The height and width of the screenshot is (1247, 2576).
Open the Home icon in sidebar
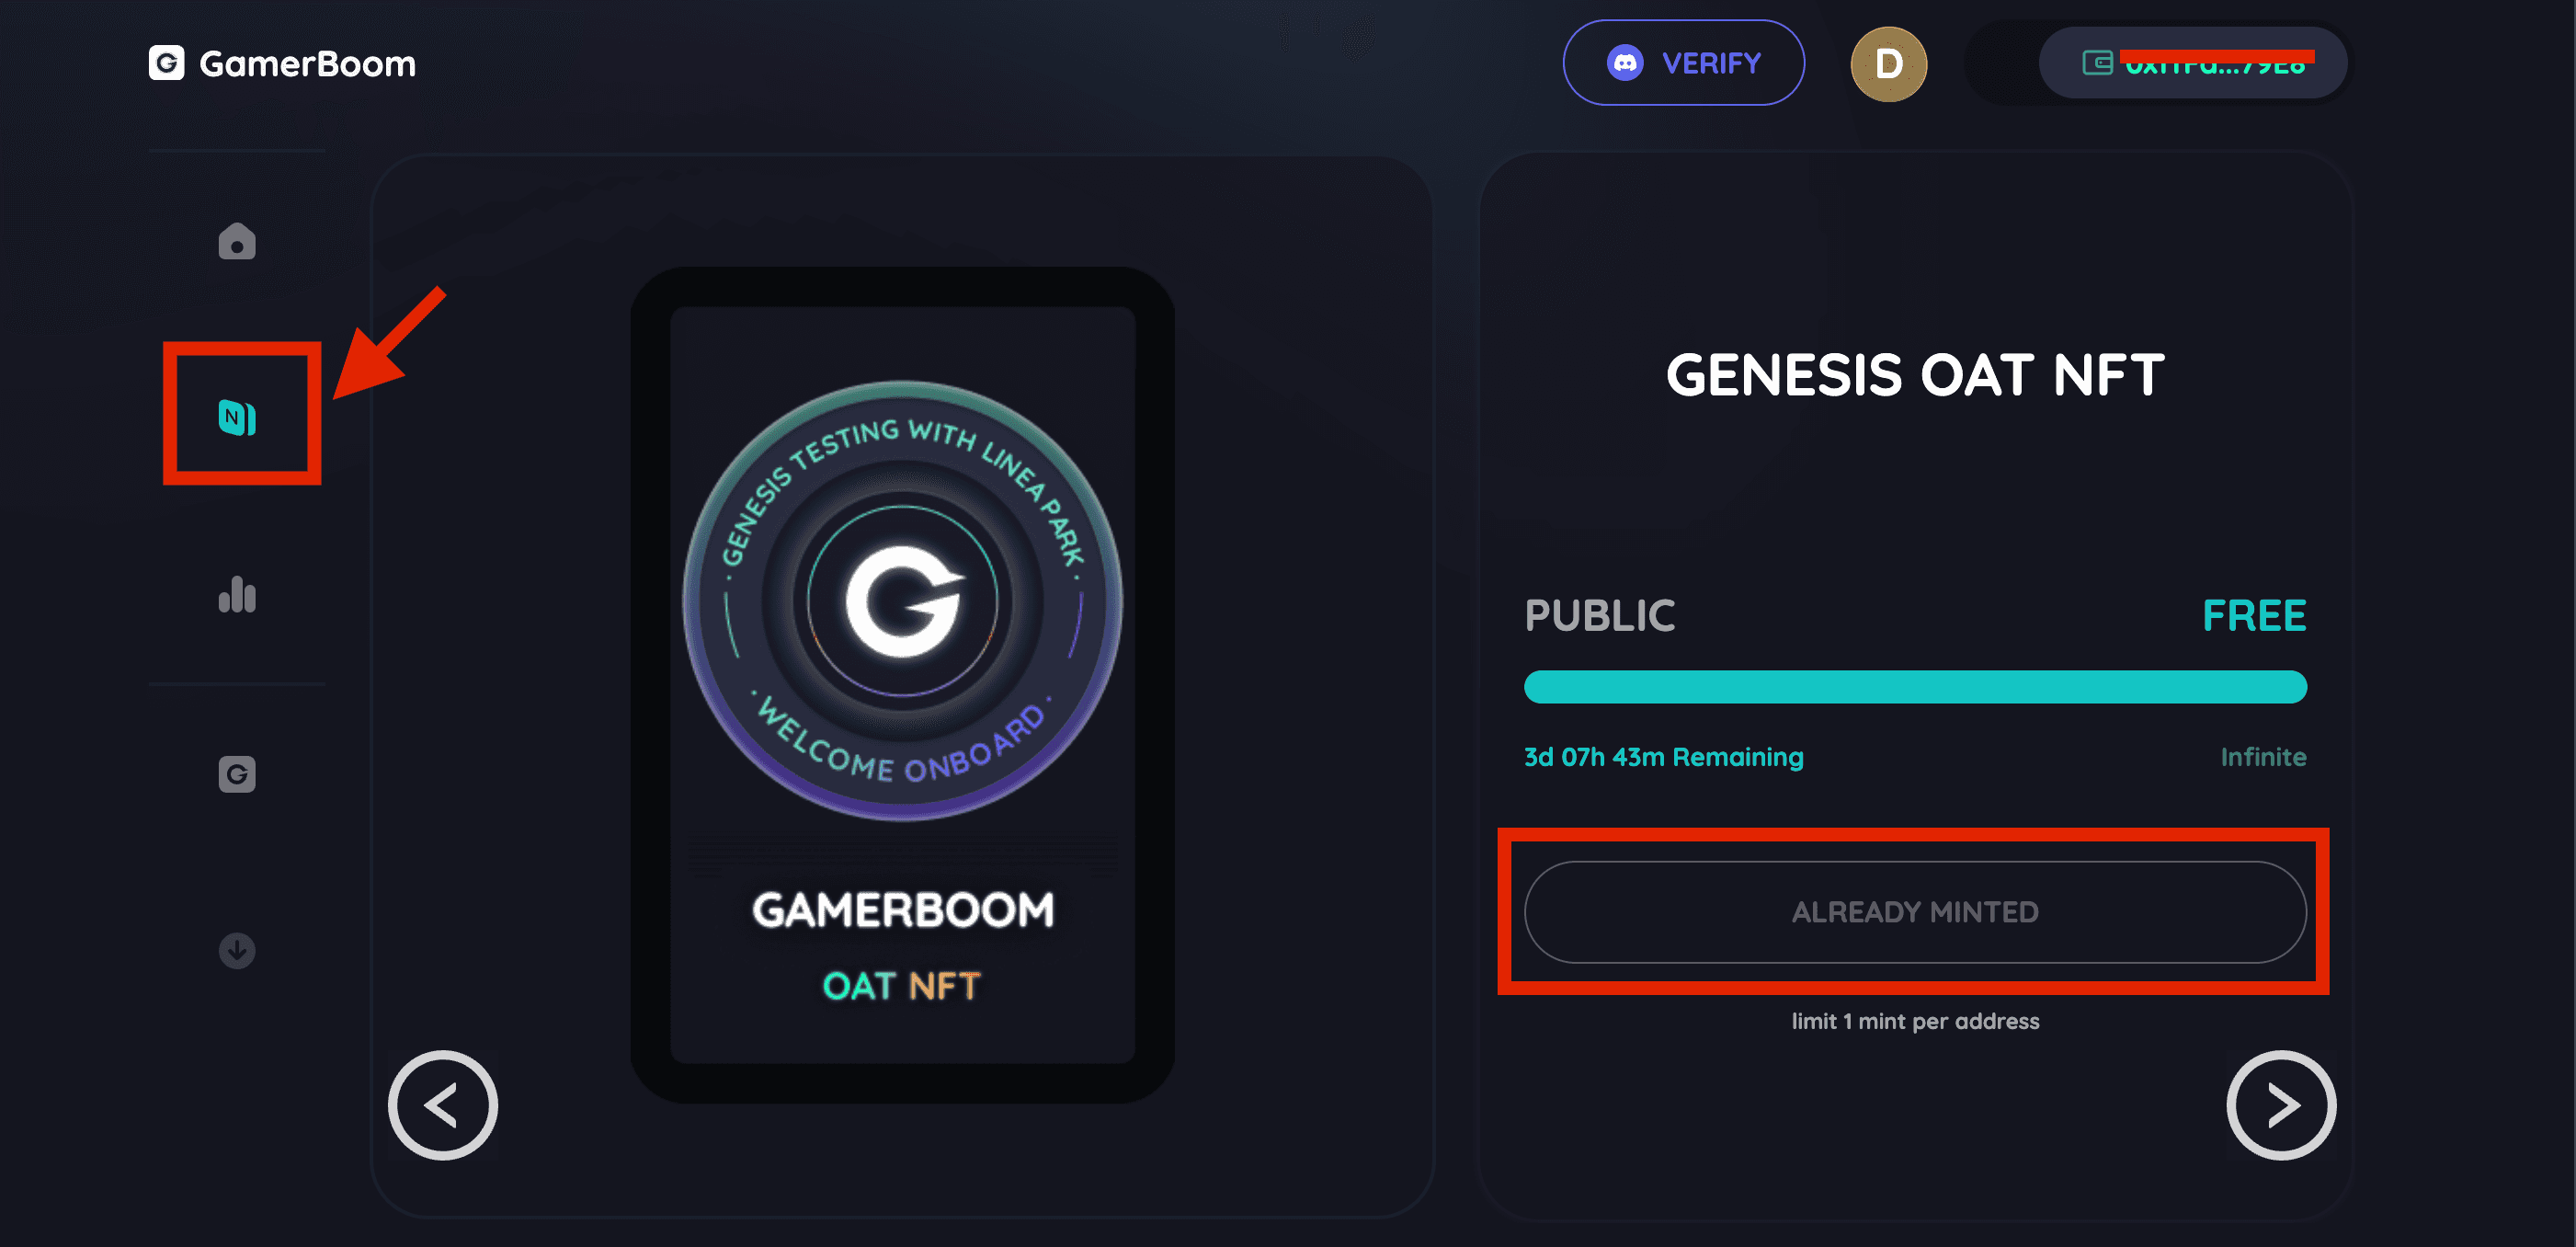(237, 241)
